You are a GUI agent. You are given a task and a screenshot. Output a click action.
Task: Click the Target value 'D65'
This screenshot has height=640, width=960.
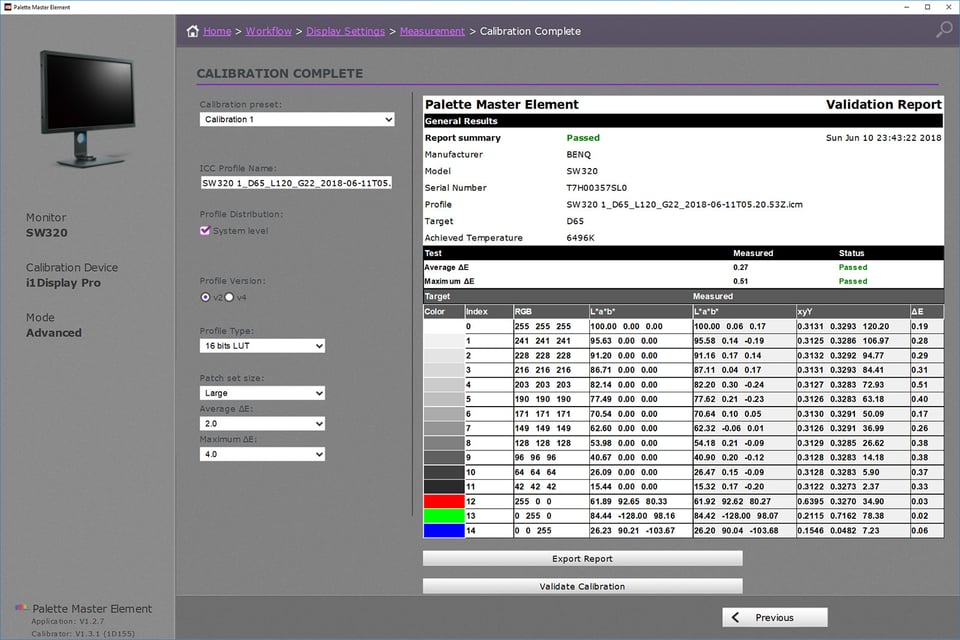pos(575,221)
